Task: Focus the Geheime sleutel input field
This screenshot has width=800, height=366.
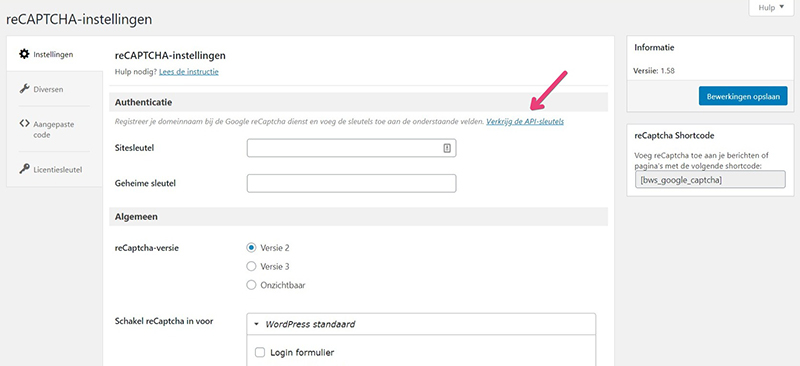Action: click(352, 183)
